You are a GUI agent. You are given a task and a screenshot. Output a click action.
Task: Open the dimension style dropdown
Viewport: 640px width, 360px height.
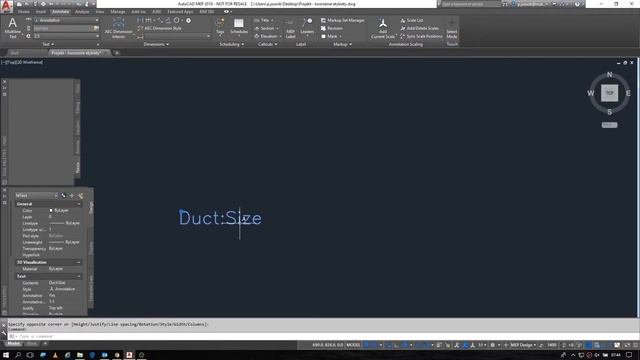(x=177, y=36)
